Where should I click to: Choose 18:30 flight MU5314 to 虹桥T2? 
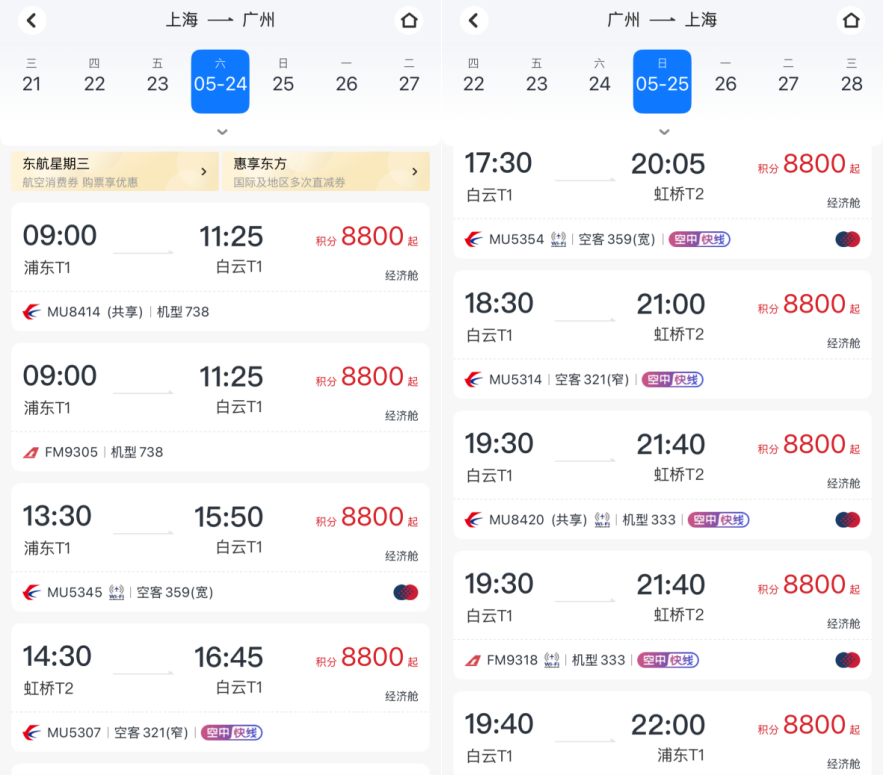coord(662,335)
